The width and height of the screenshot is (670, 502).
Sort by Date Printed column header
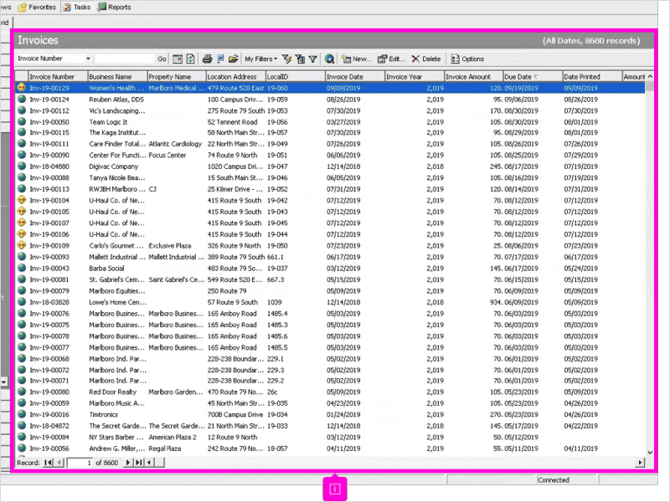(x=592, y=76)
